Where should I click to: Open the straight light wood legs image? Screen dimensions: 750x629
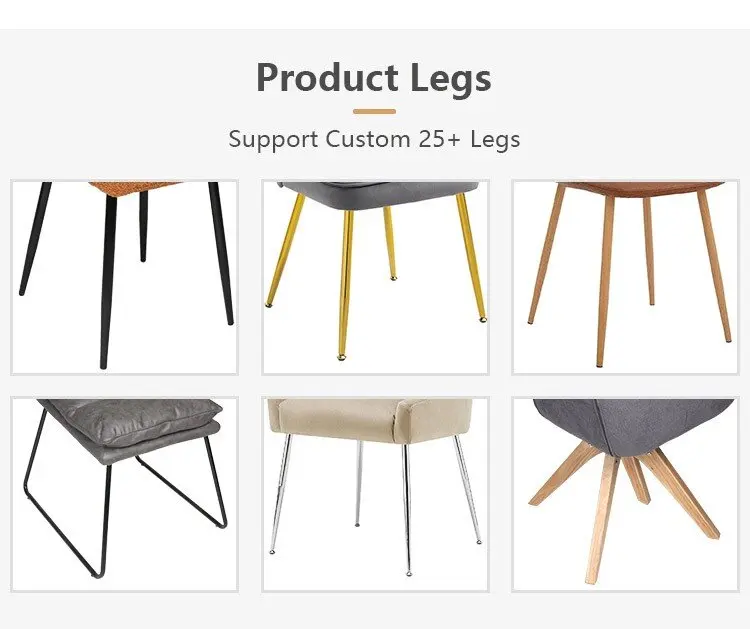pos(626,277)
